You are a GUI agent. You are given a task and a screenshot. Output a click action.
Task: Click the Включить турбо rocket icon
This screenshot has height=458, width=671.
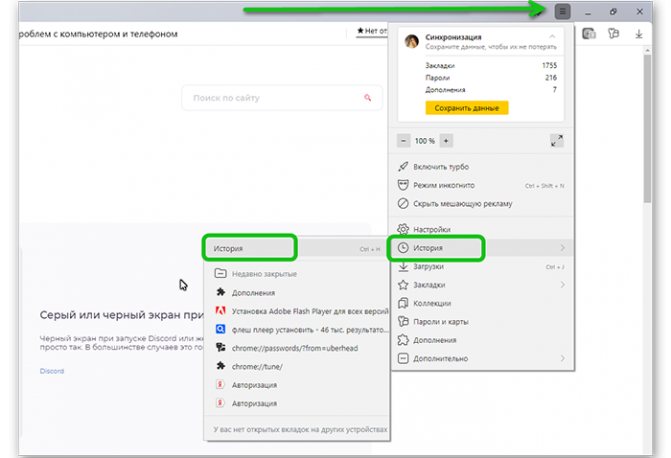[x=403, y=167]
